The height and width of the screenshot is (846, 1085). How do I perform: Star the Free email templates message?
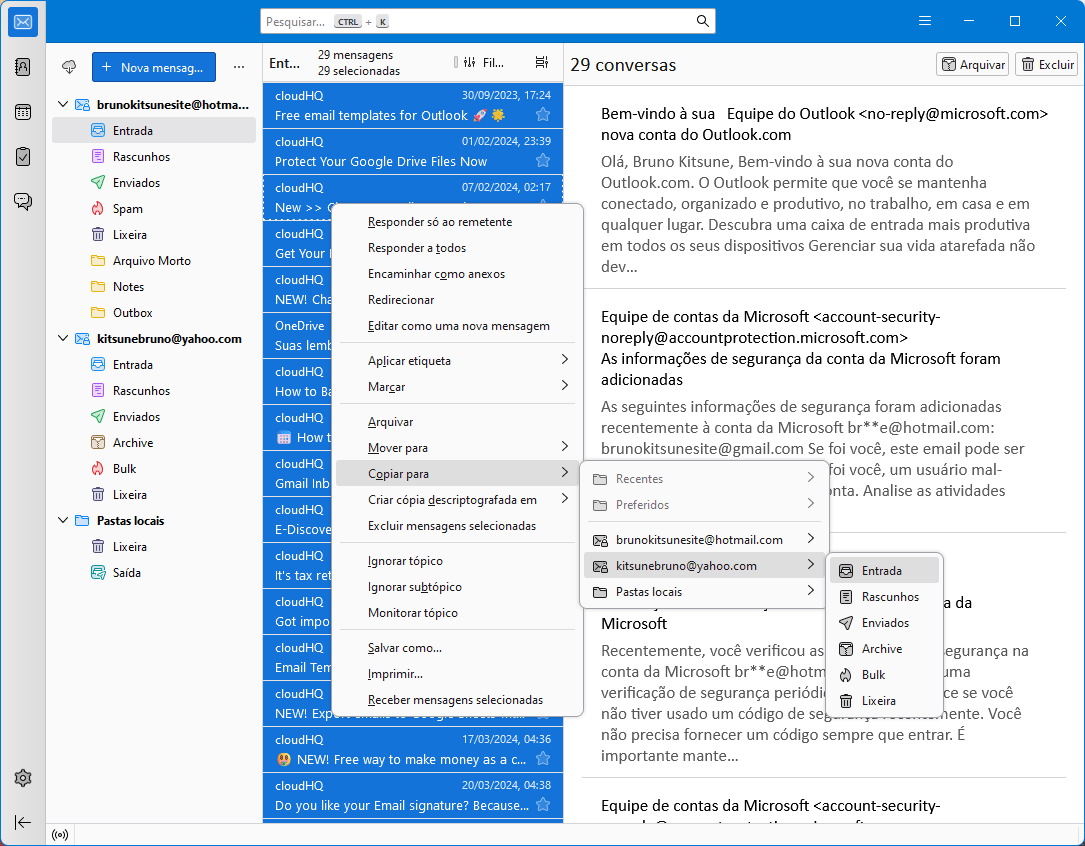543,115
